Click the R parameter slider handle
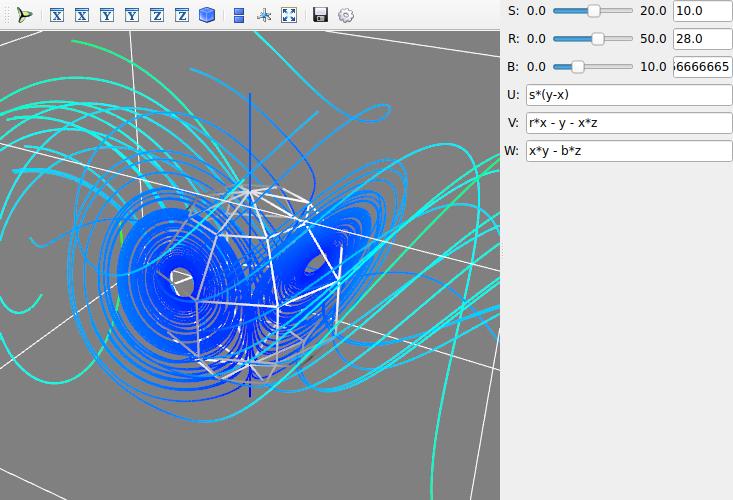Image resolution: width=733 pixels, height=500 pixels. [598, 39]
